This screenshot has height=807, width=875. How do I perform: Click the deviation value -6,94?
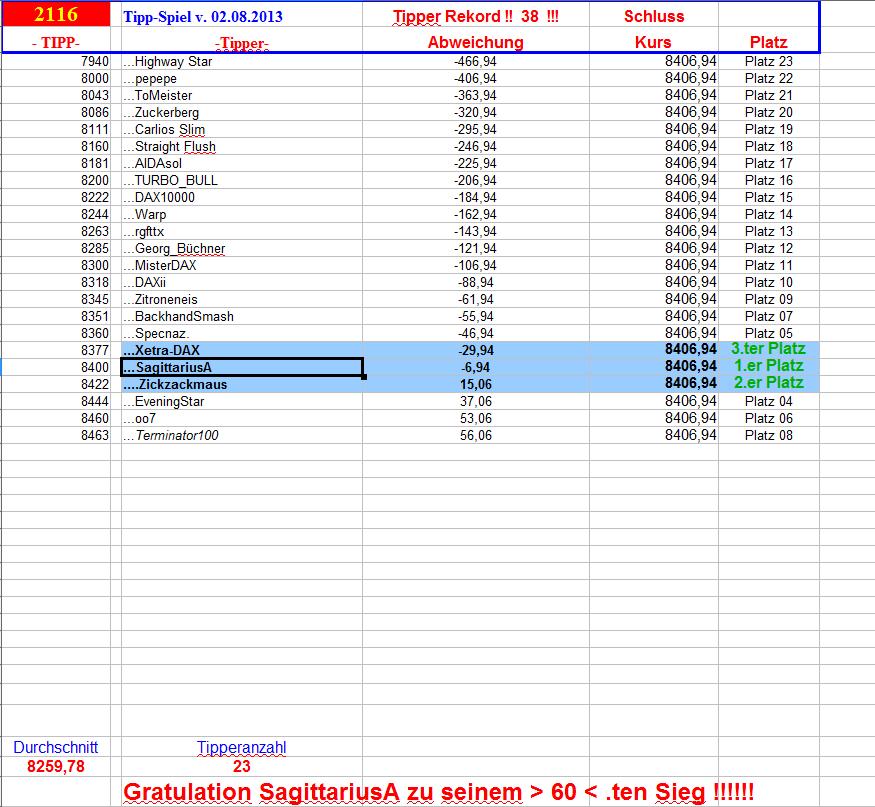(475, 368)
